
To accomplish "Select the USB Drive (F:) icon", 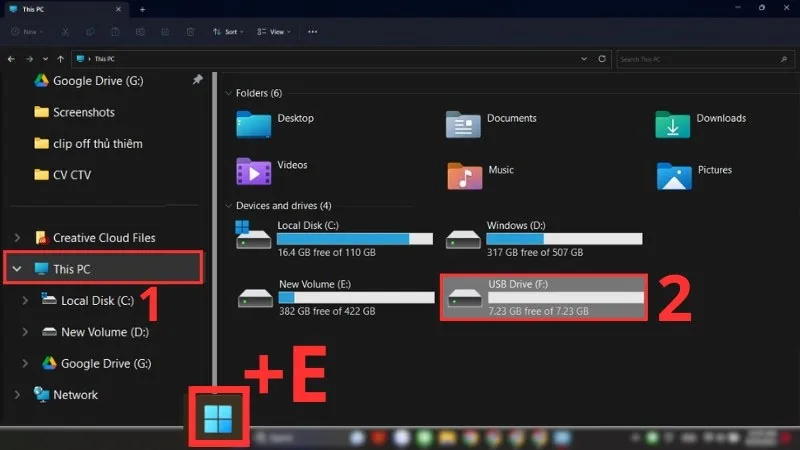I will point(464,297).
